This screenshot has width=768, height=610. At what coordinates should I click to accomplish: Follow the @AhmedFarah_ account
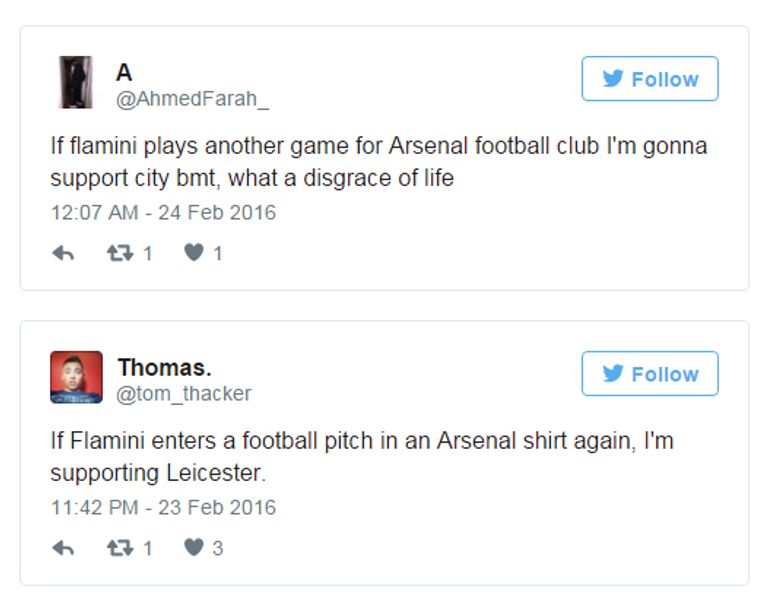pyautogui.click(x=650, y=79)
